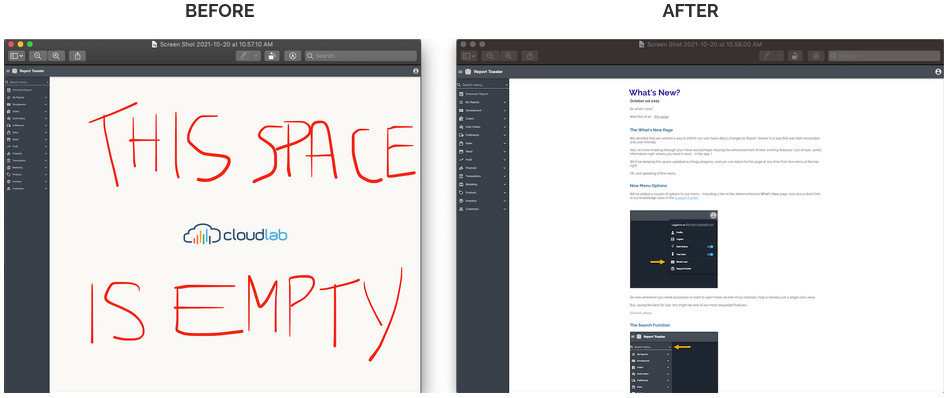Open Search menu dropdown in AFTER window sidebar
The image size is (949, 398).
point(506,85)
